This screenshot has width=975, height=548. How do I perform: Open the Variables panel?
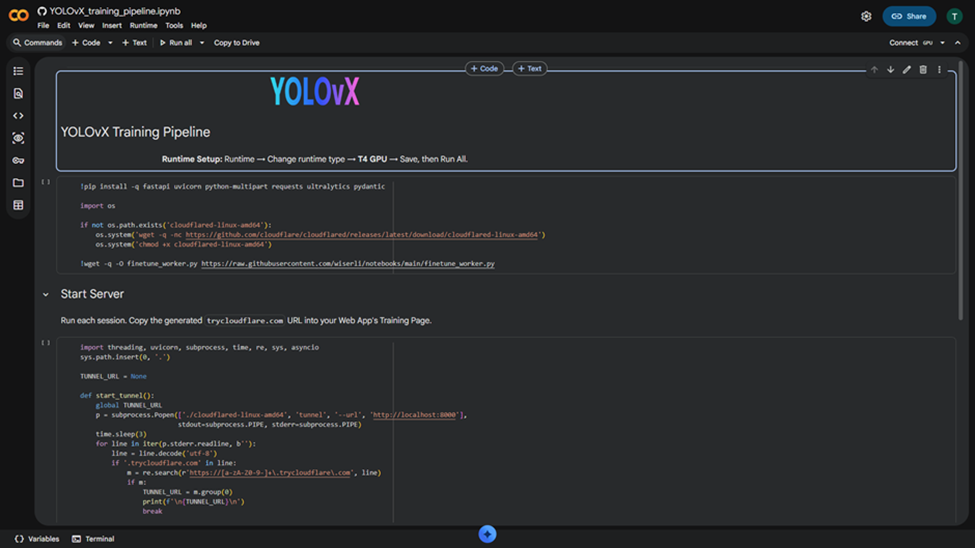[37, 539]
